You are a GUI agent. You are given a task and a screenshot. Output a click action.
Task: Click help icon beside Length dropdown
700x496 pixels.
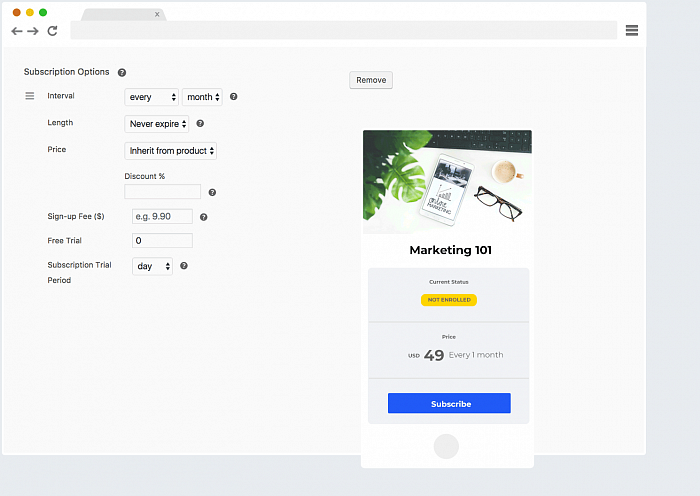tap(200, 124)
